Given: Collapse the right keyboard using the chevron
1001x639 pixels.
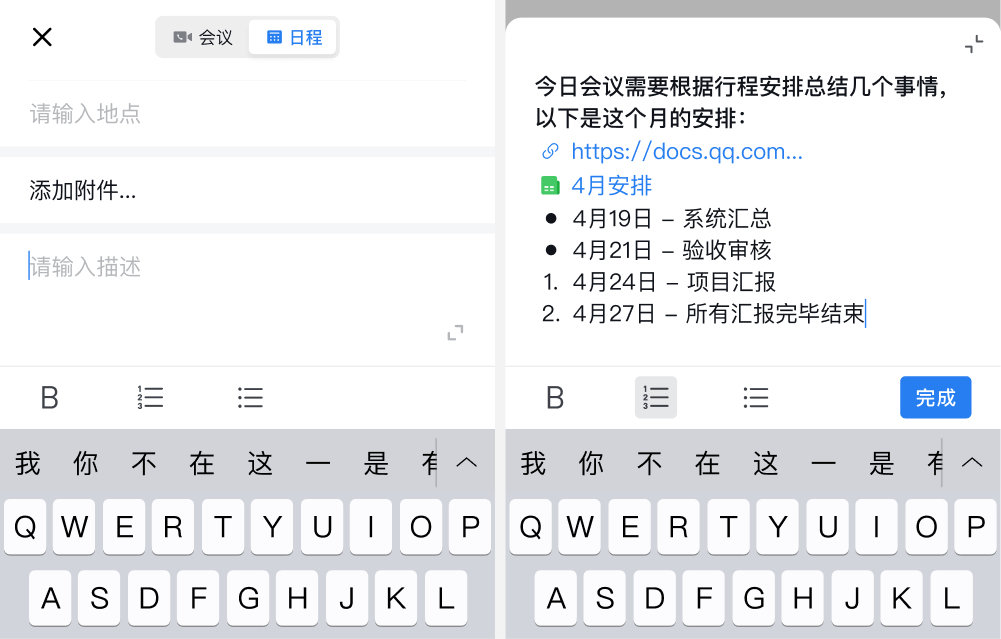Looking at the screenshot, I should click(x=971, y=462).
